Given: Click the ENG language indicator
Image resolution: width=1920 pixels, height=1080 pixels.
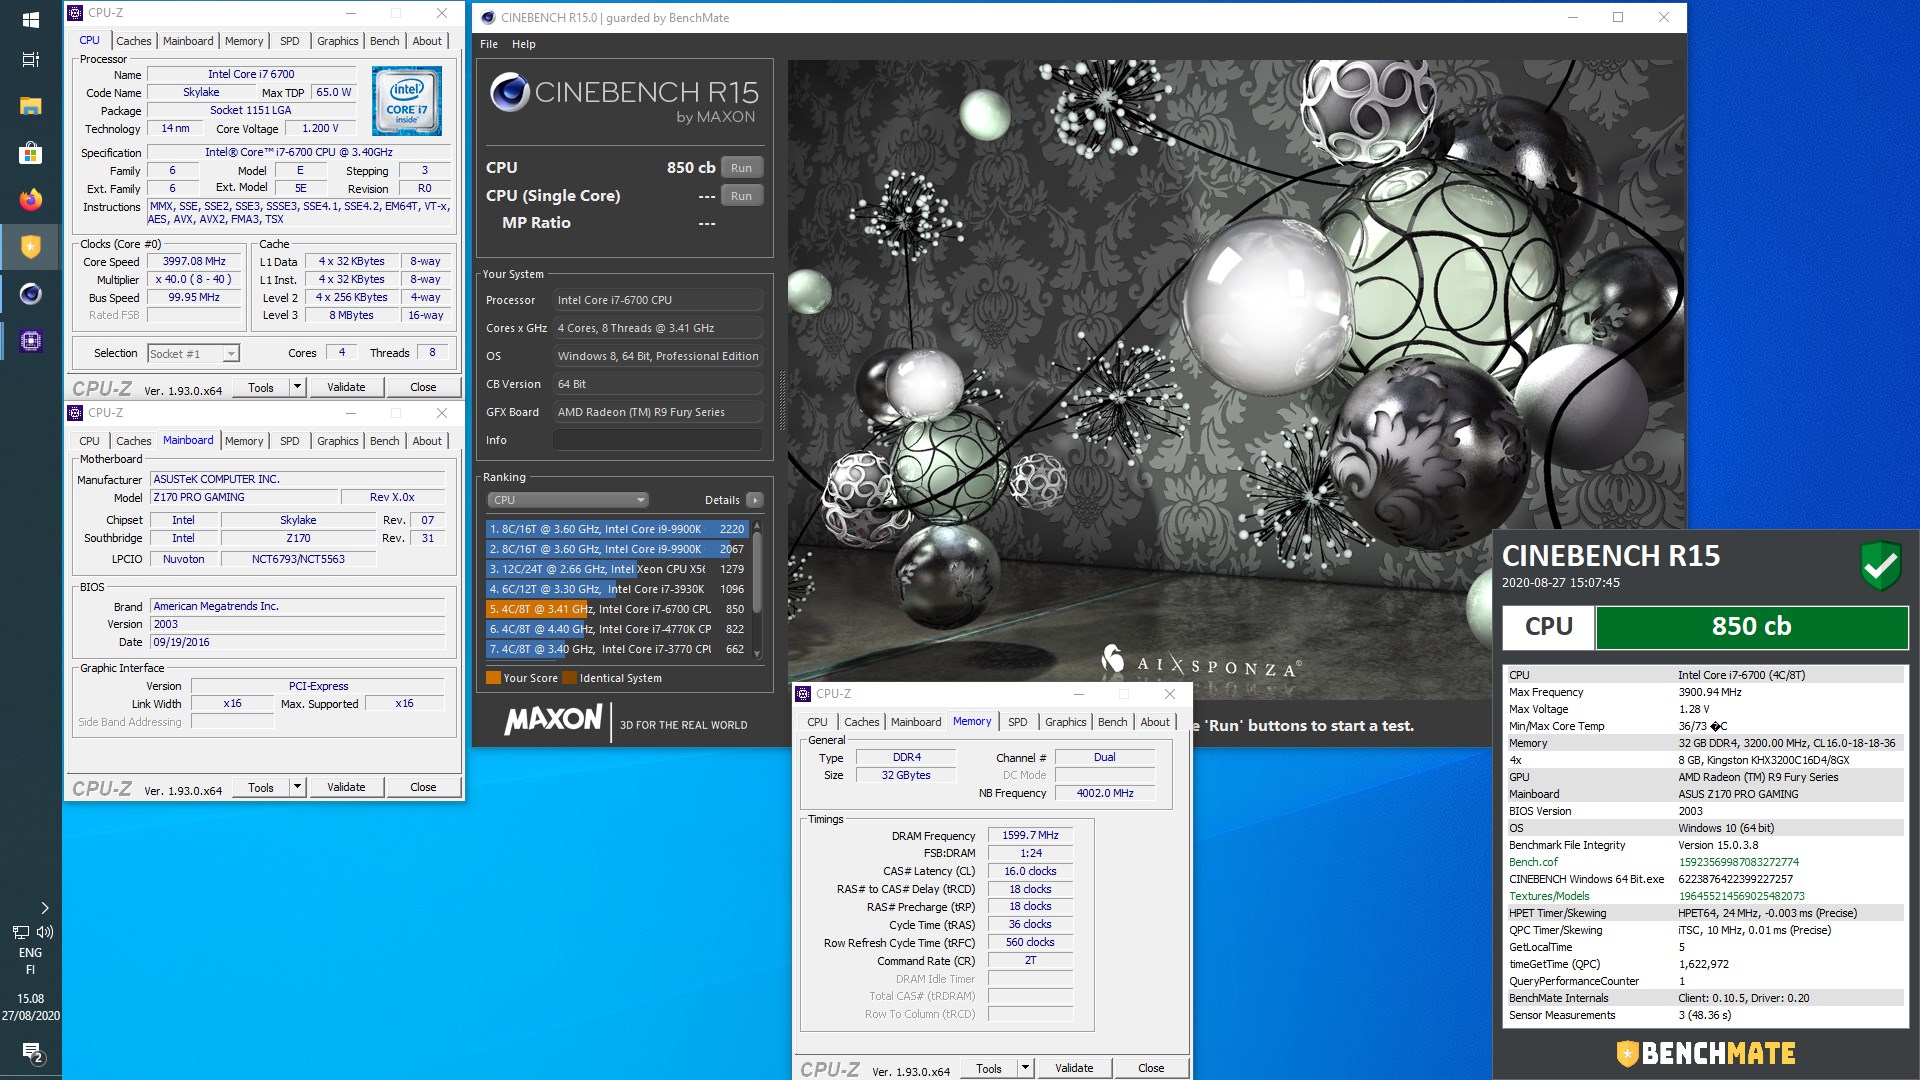Looking at the screenshot, I should [30, 953].
